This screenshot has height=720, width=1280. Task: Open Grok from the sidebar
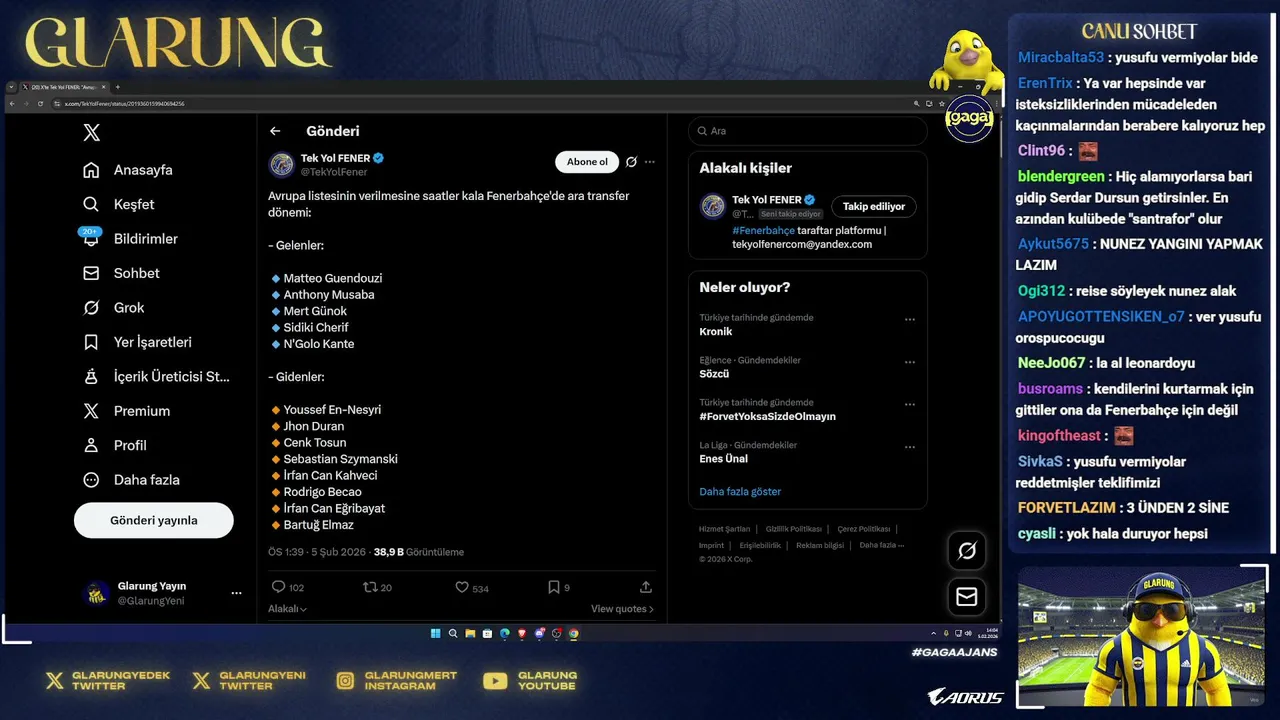113,307
